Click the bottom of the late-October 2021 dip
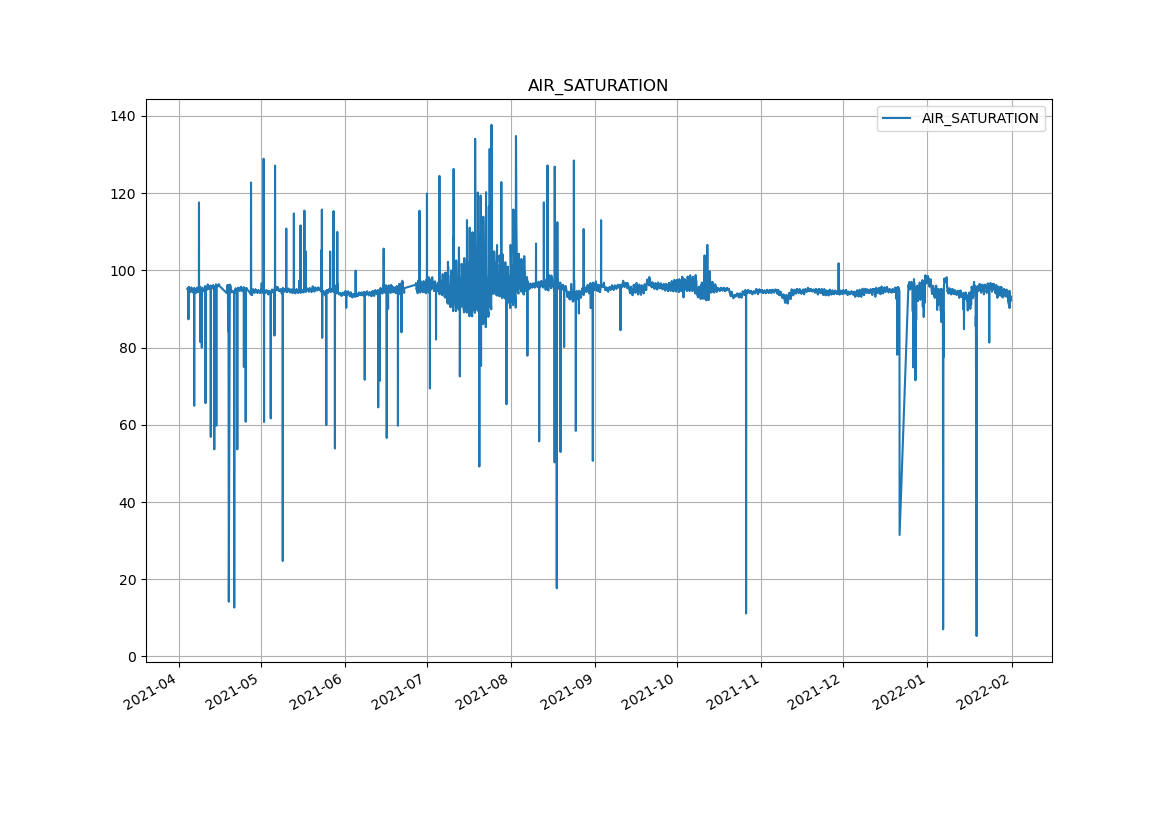This screenshot has height=827, width=1169. [745, 613]
